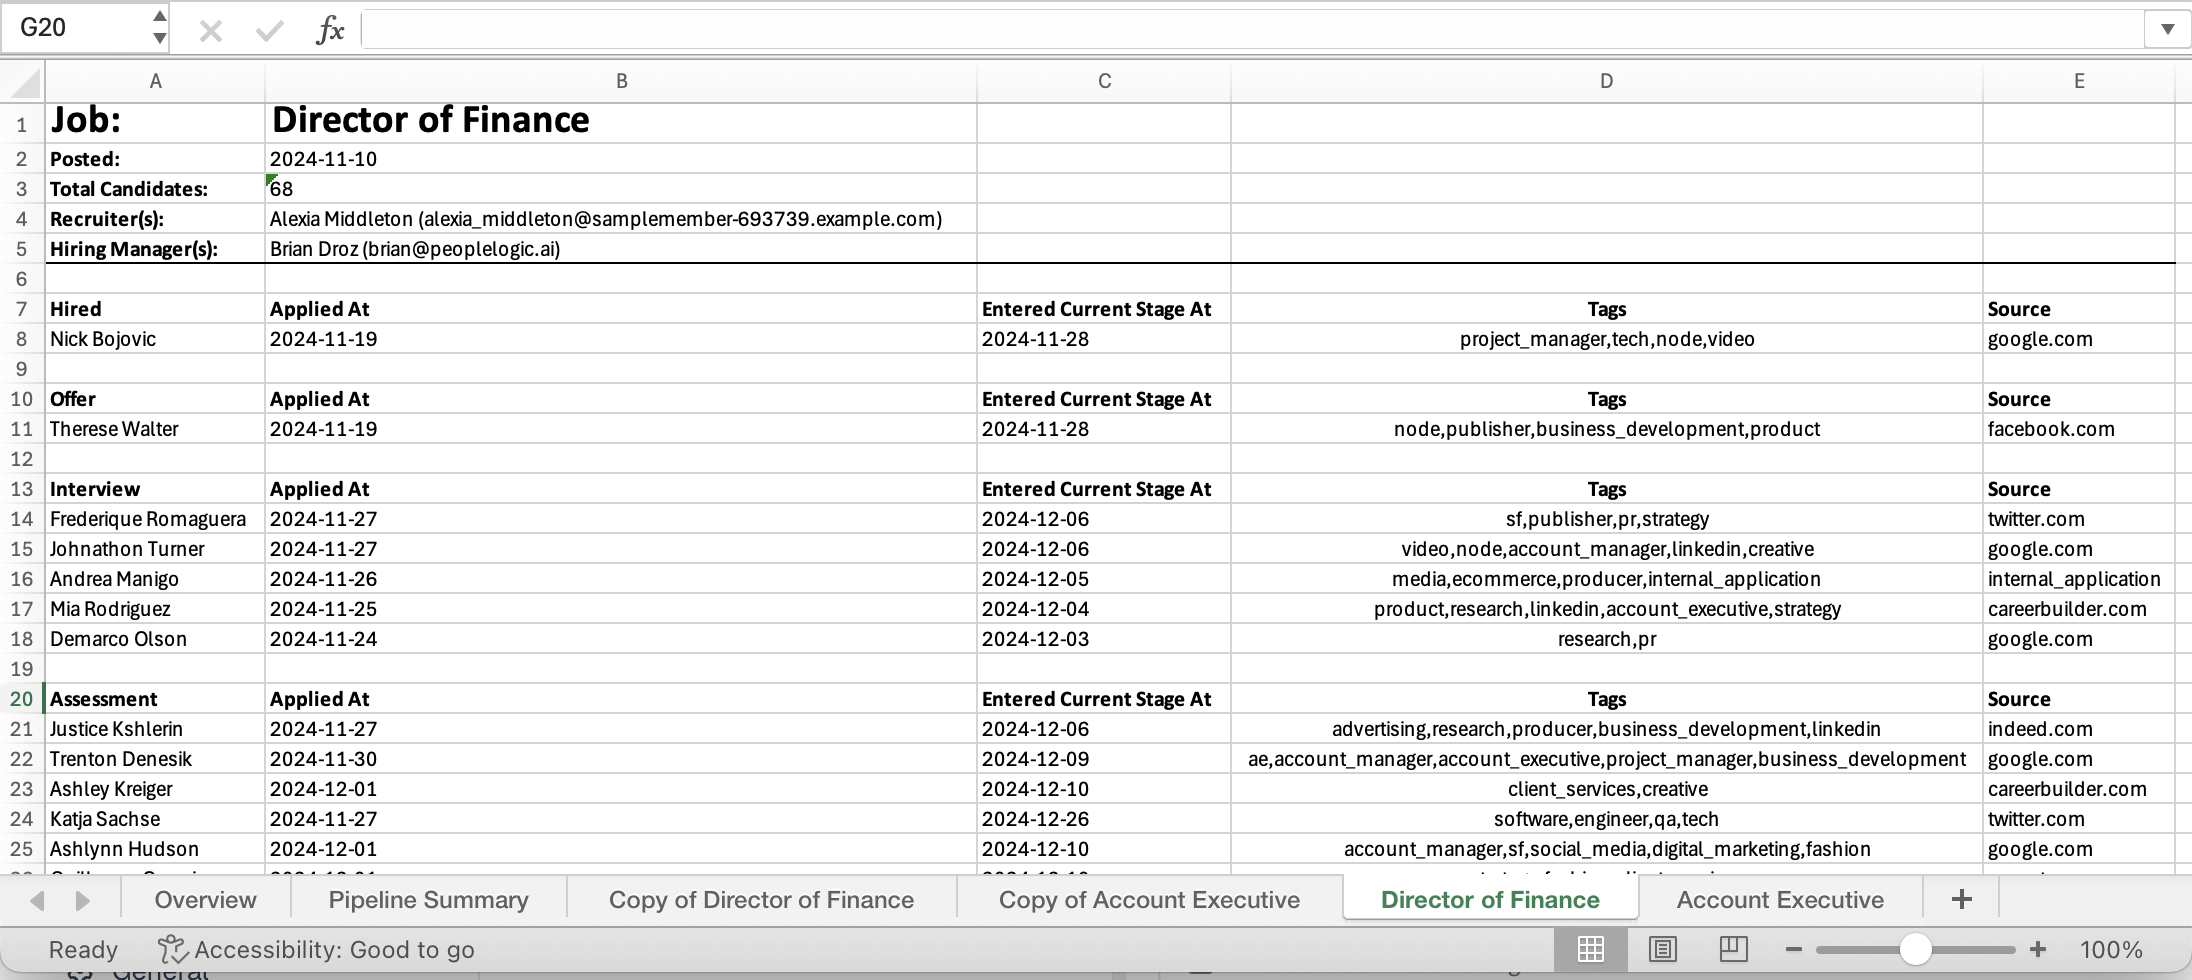2192x980 pixels.
Task: Switch to the Account Executive tab
Action: (1781, 899)
